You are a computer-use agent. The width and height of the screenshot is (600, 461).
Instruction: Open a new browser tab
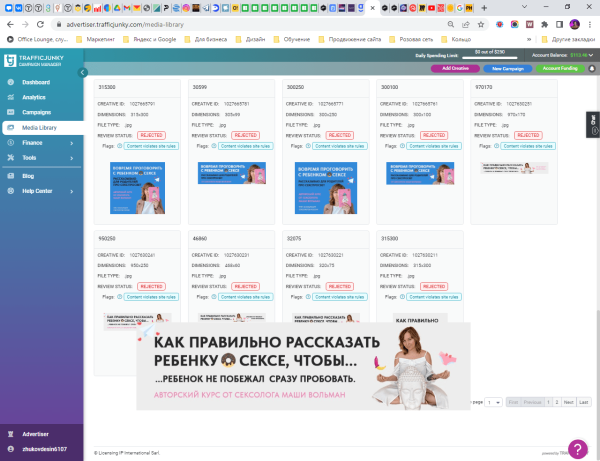tap(484, 8)
